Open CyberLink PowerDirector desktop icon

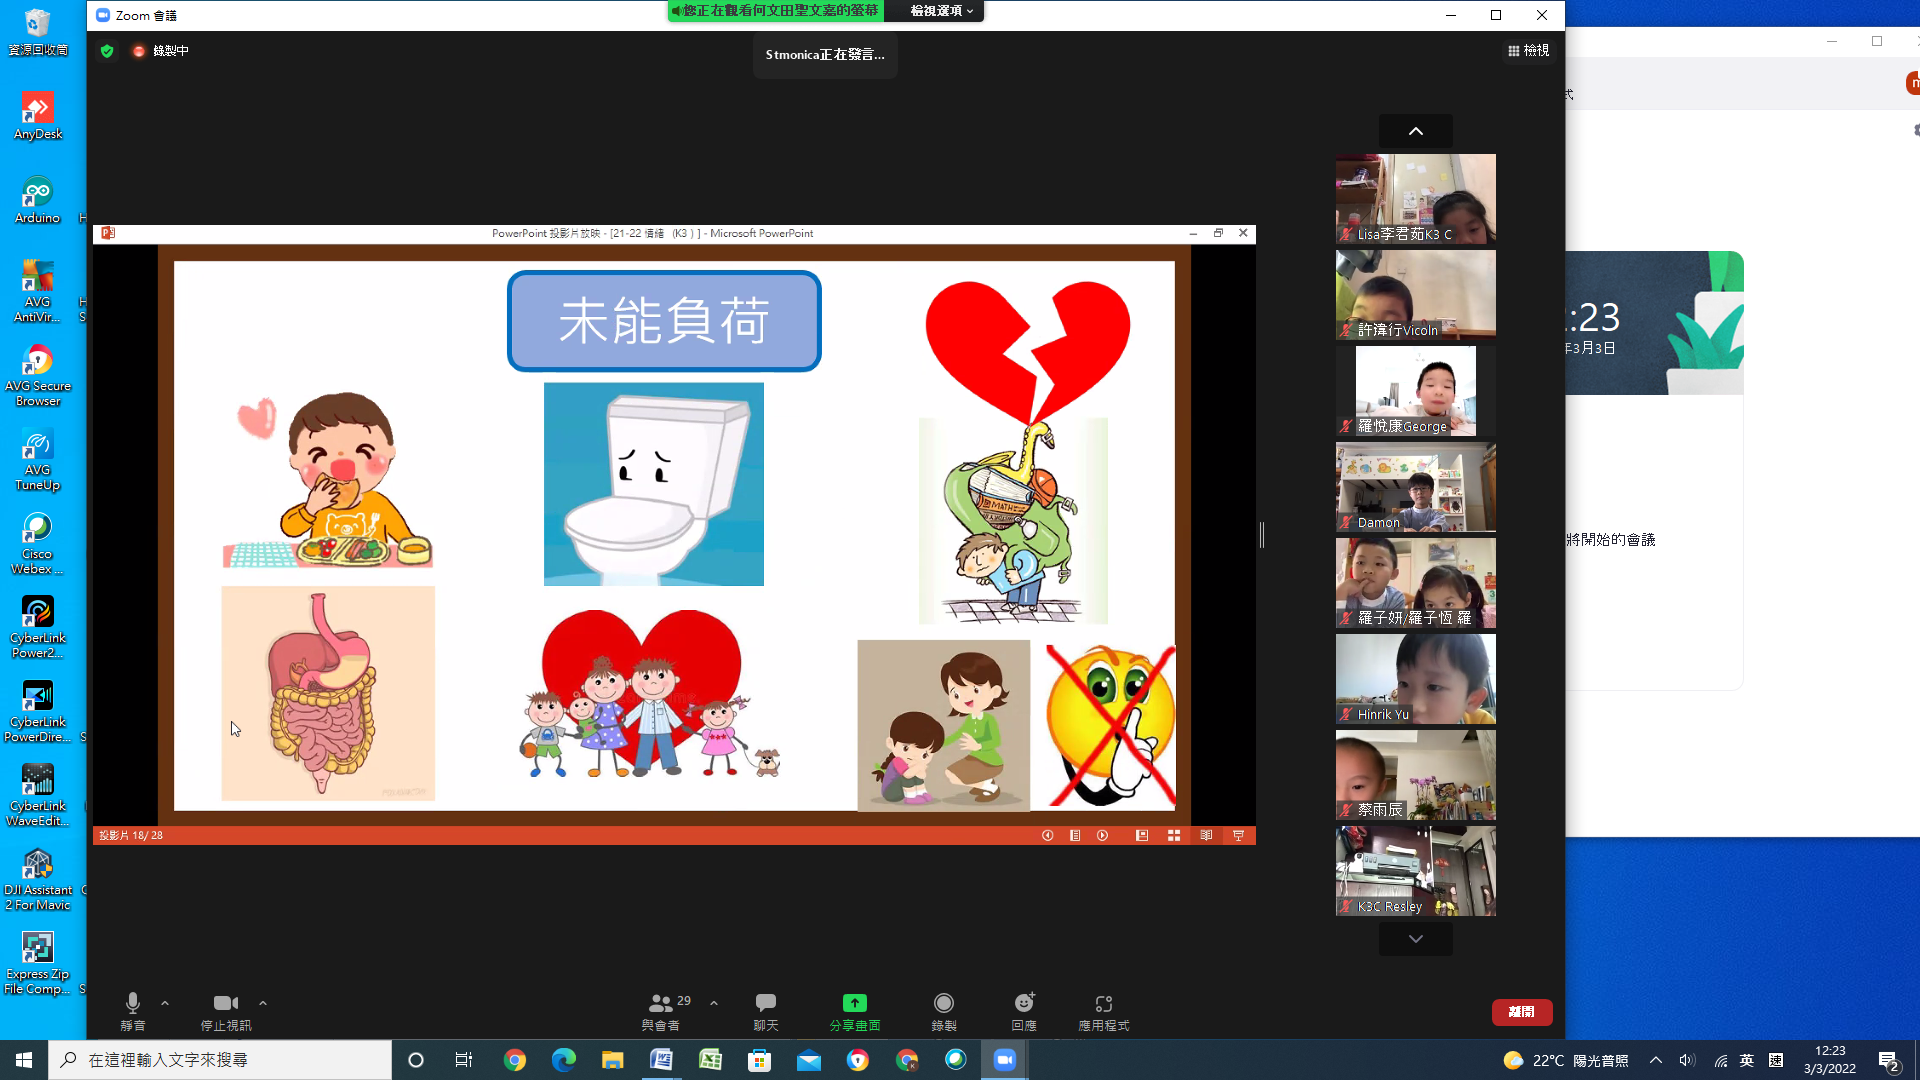pyautogui.click(x=38, y=712)
